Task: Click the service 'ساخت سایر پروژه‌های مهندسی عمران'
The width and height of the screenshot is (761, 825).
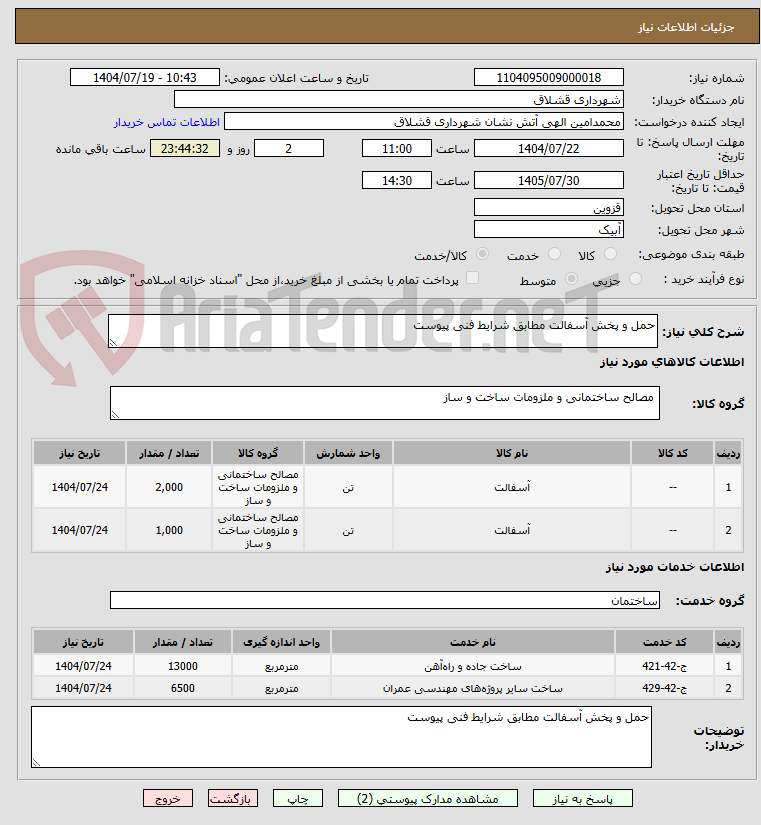Action: [x=473, y=688]
